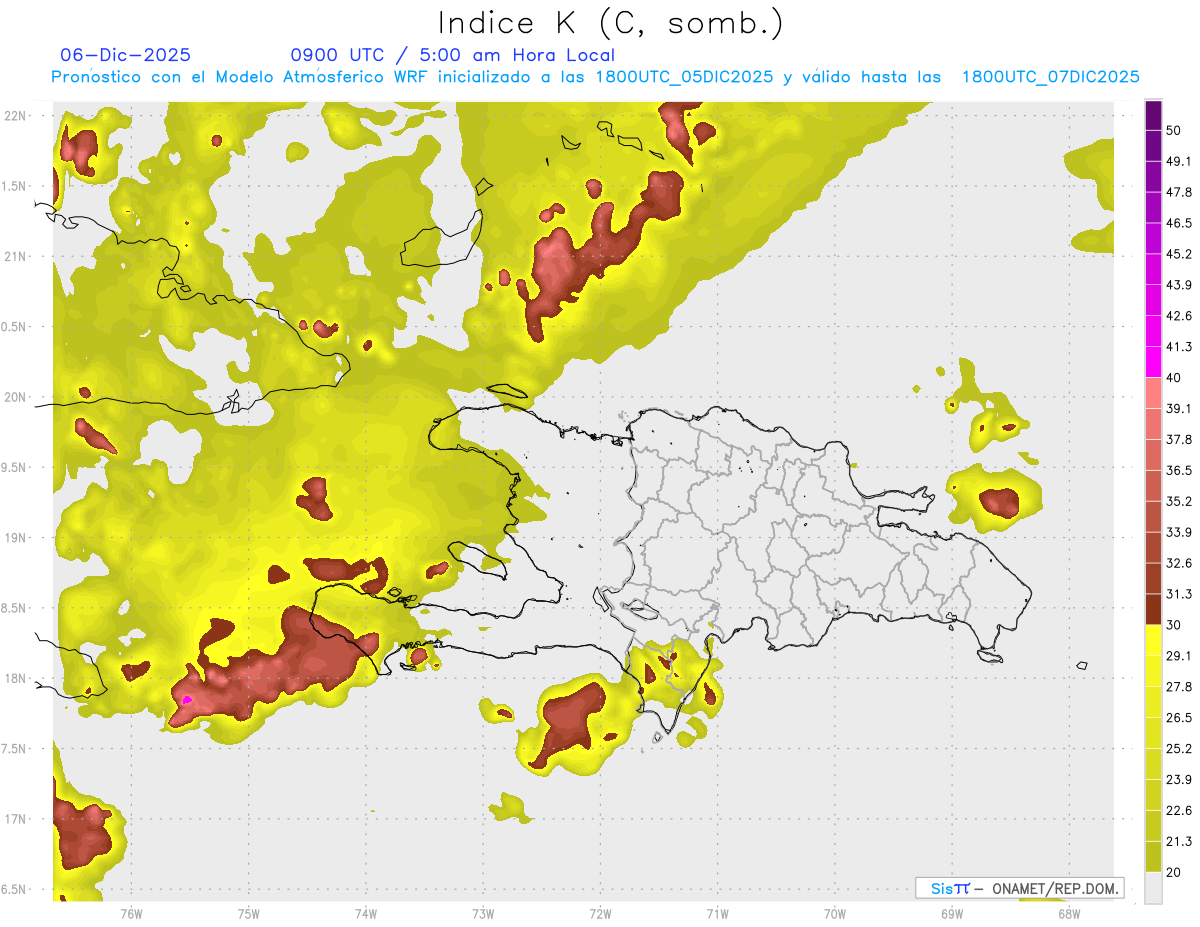The height and width of the screenshot is (927, 1200).
Task: Click the "0.5N" latitude label
Action: pos(13,327)
